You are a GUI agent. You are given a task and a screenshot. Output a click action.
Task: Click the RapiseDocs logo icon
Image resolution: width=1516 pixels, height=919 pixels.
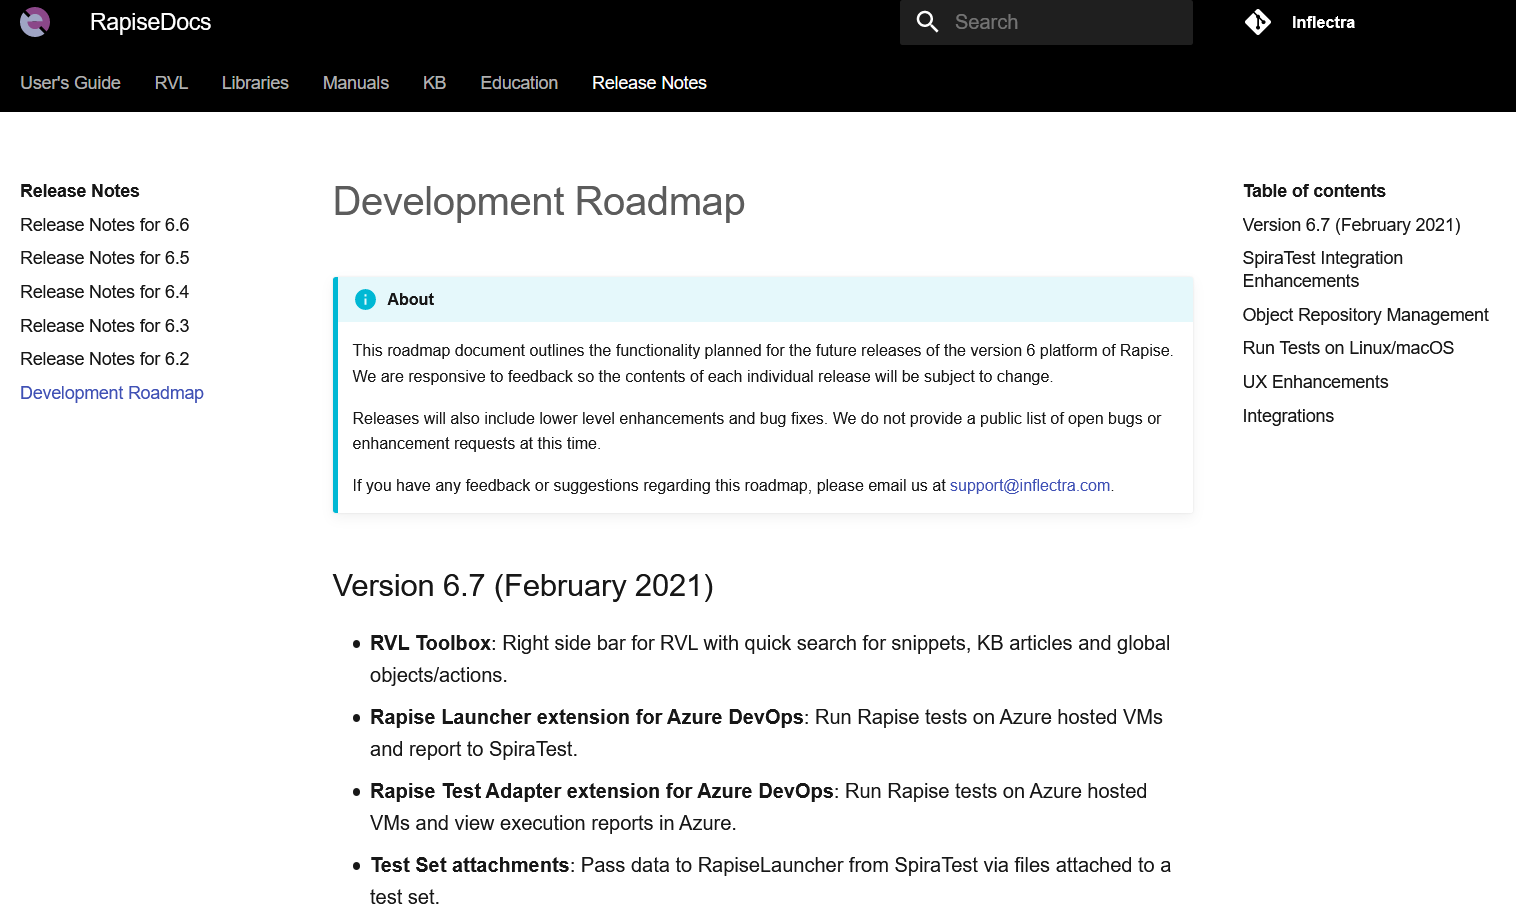tap(35, 22)
